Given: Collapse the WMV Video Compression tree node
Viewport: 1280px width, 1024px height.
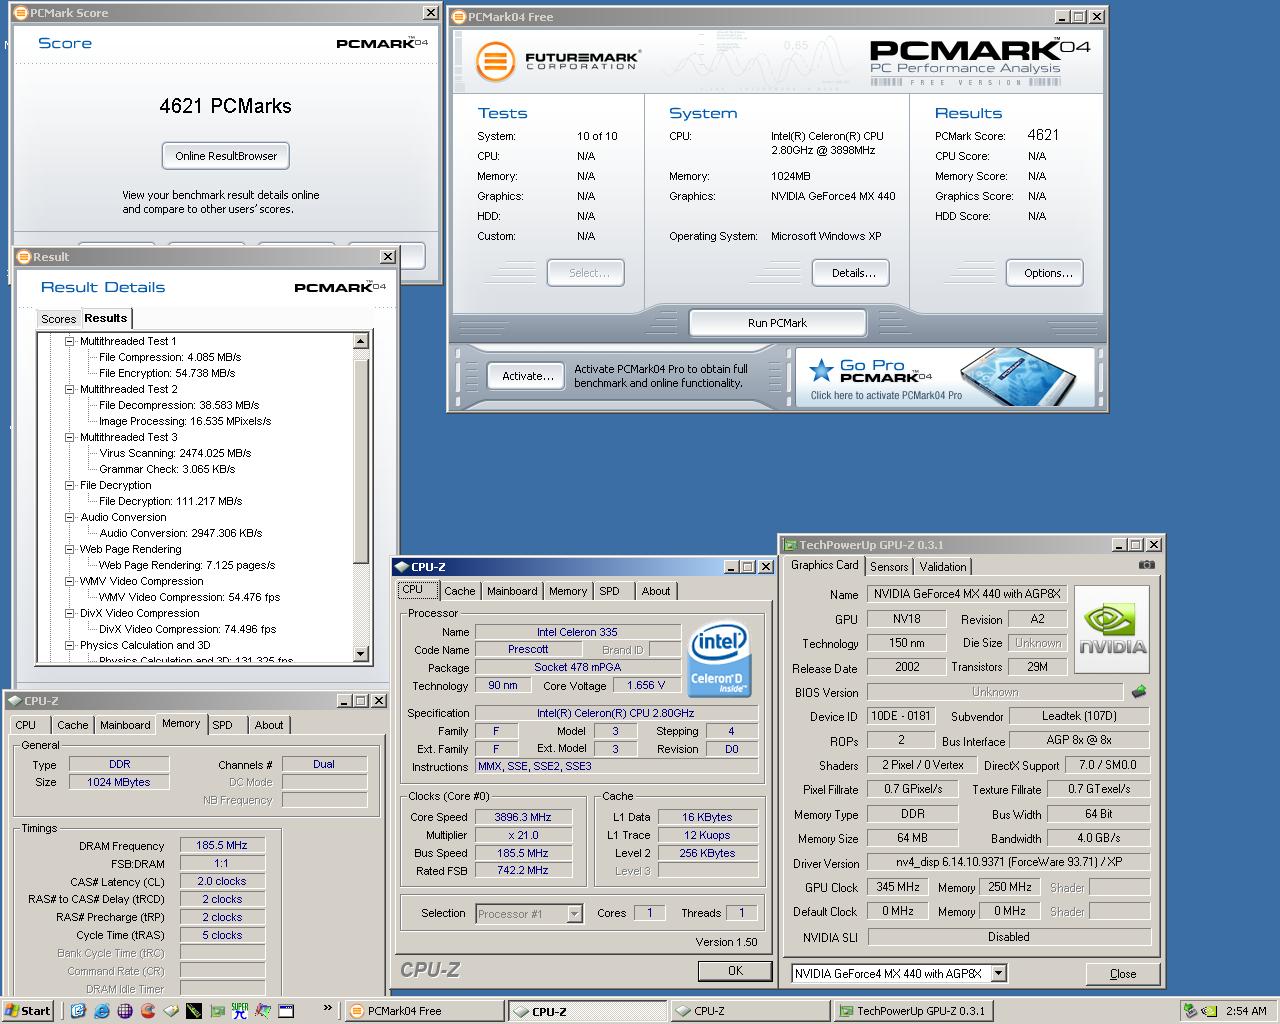Looking at the screenshot, I should [70, 581].
